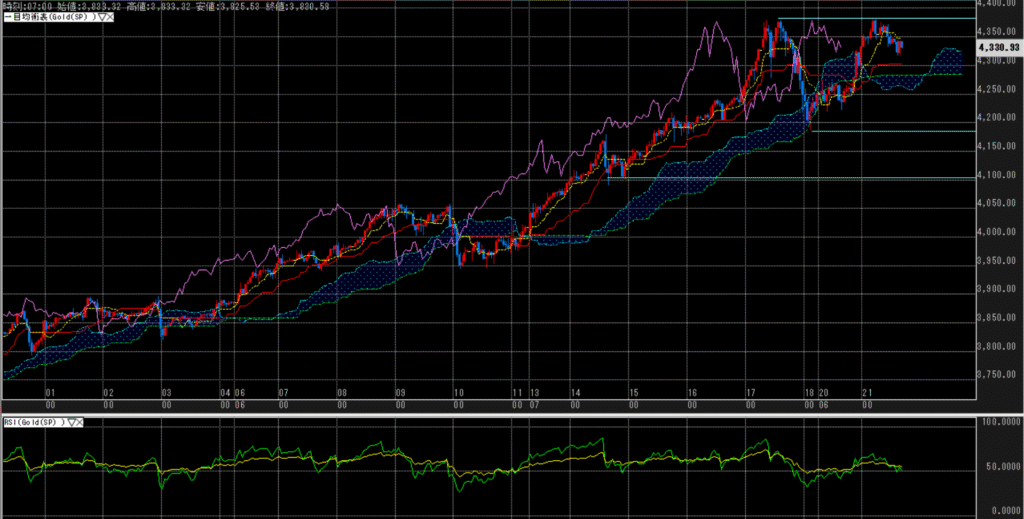Click the 100.0000 label on RSI scale
Image resolution: width=1024 pixels, height=519 pixels.
click(x=1000, y=423)
